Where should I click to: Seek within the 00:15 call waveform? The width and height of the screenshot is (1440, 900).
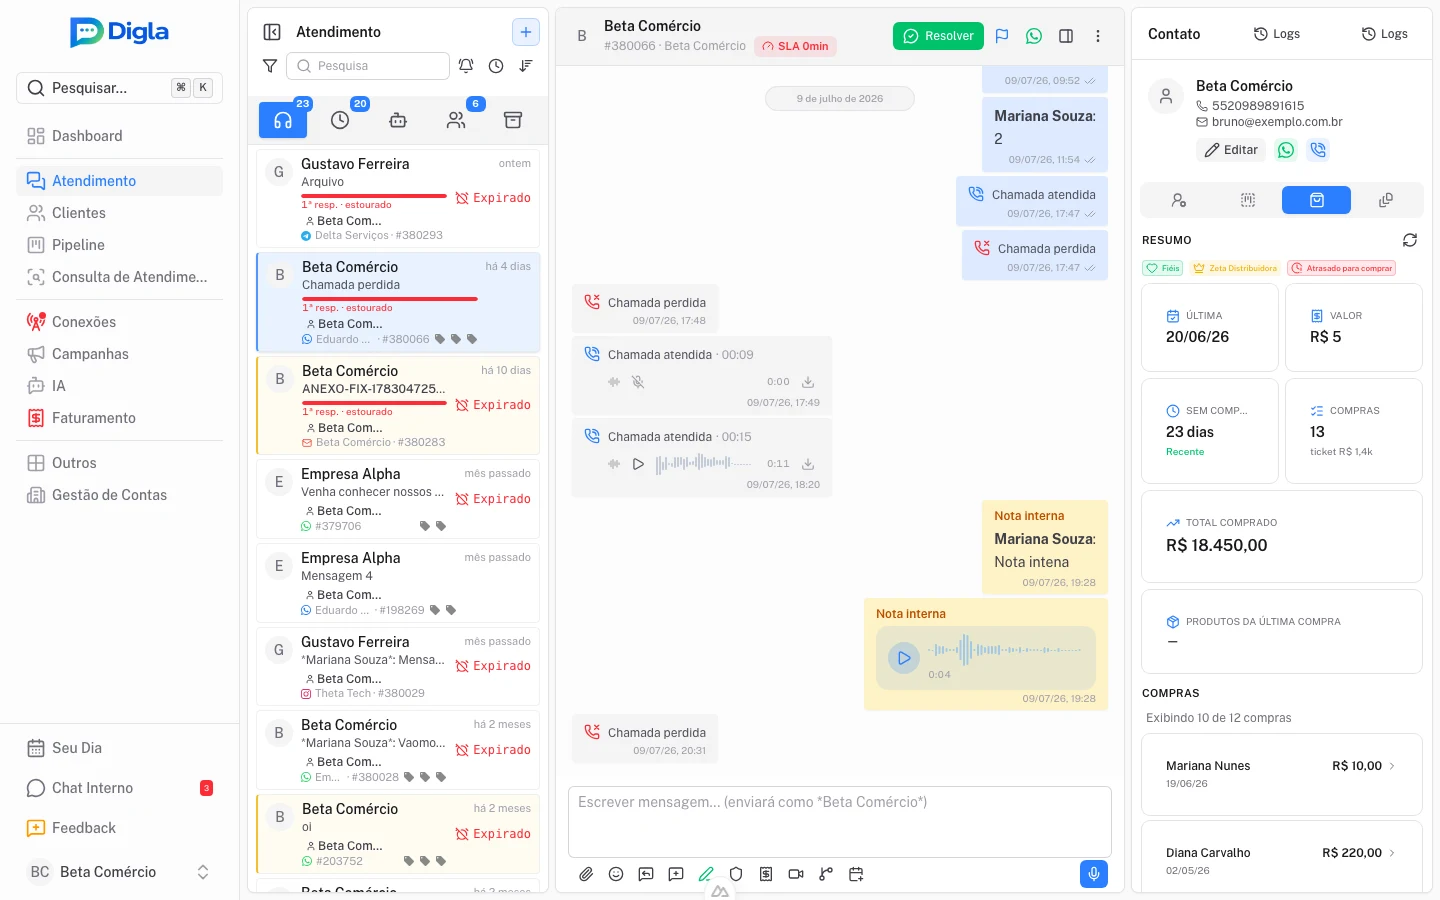pyautogui.click(x=704, y=463)
